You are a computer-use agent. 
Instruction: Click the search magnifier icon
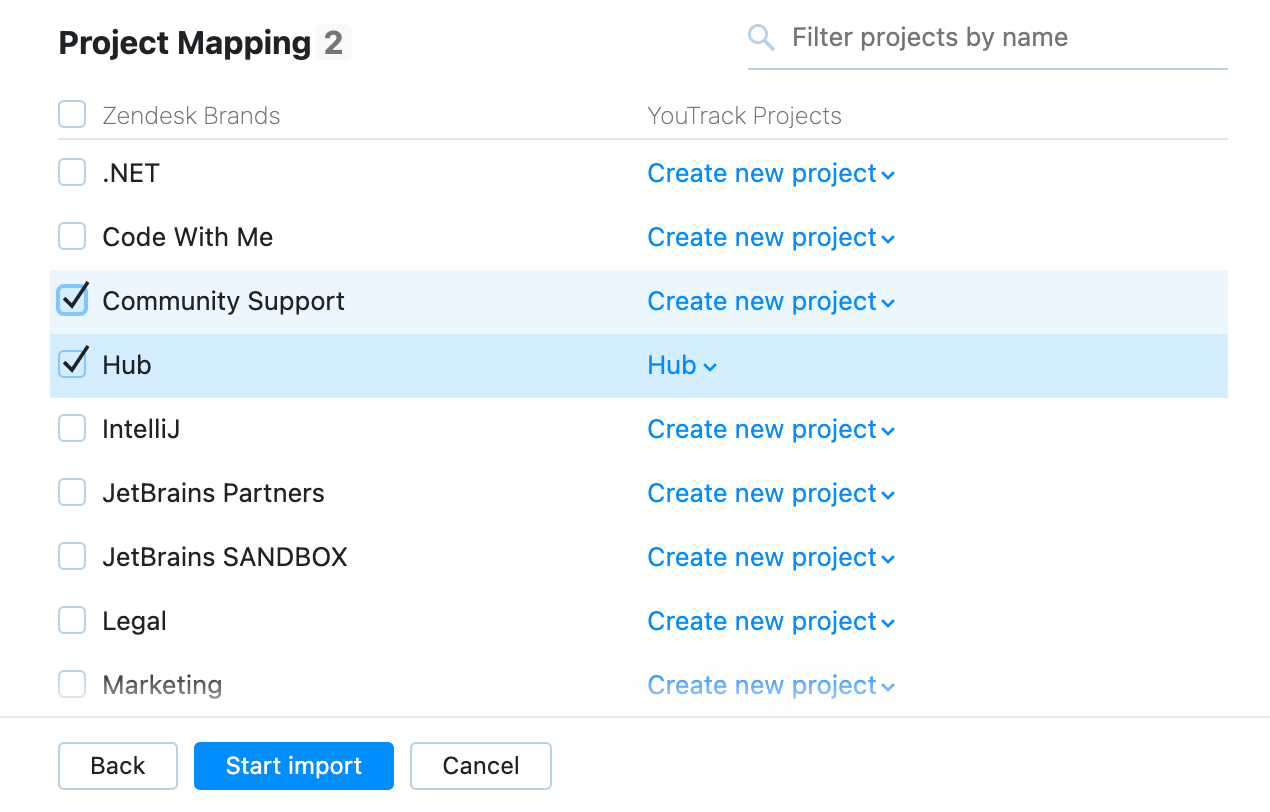tap(761, 38)
